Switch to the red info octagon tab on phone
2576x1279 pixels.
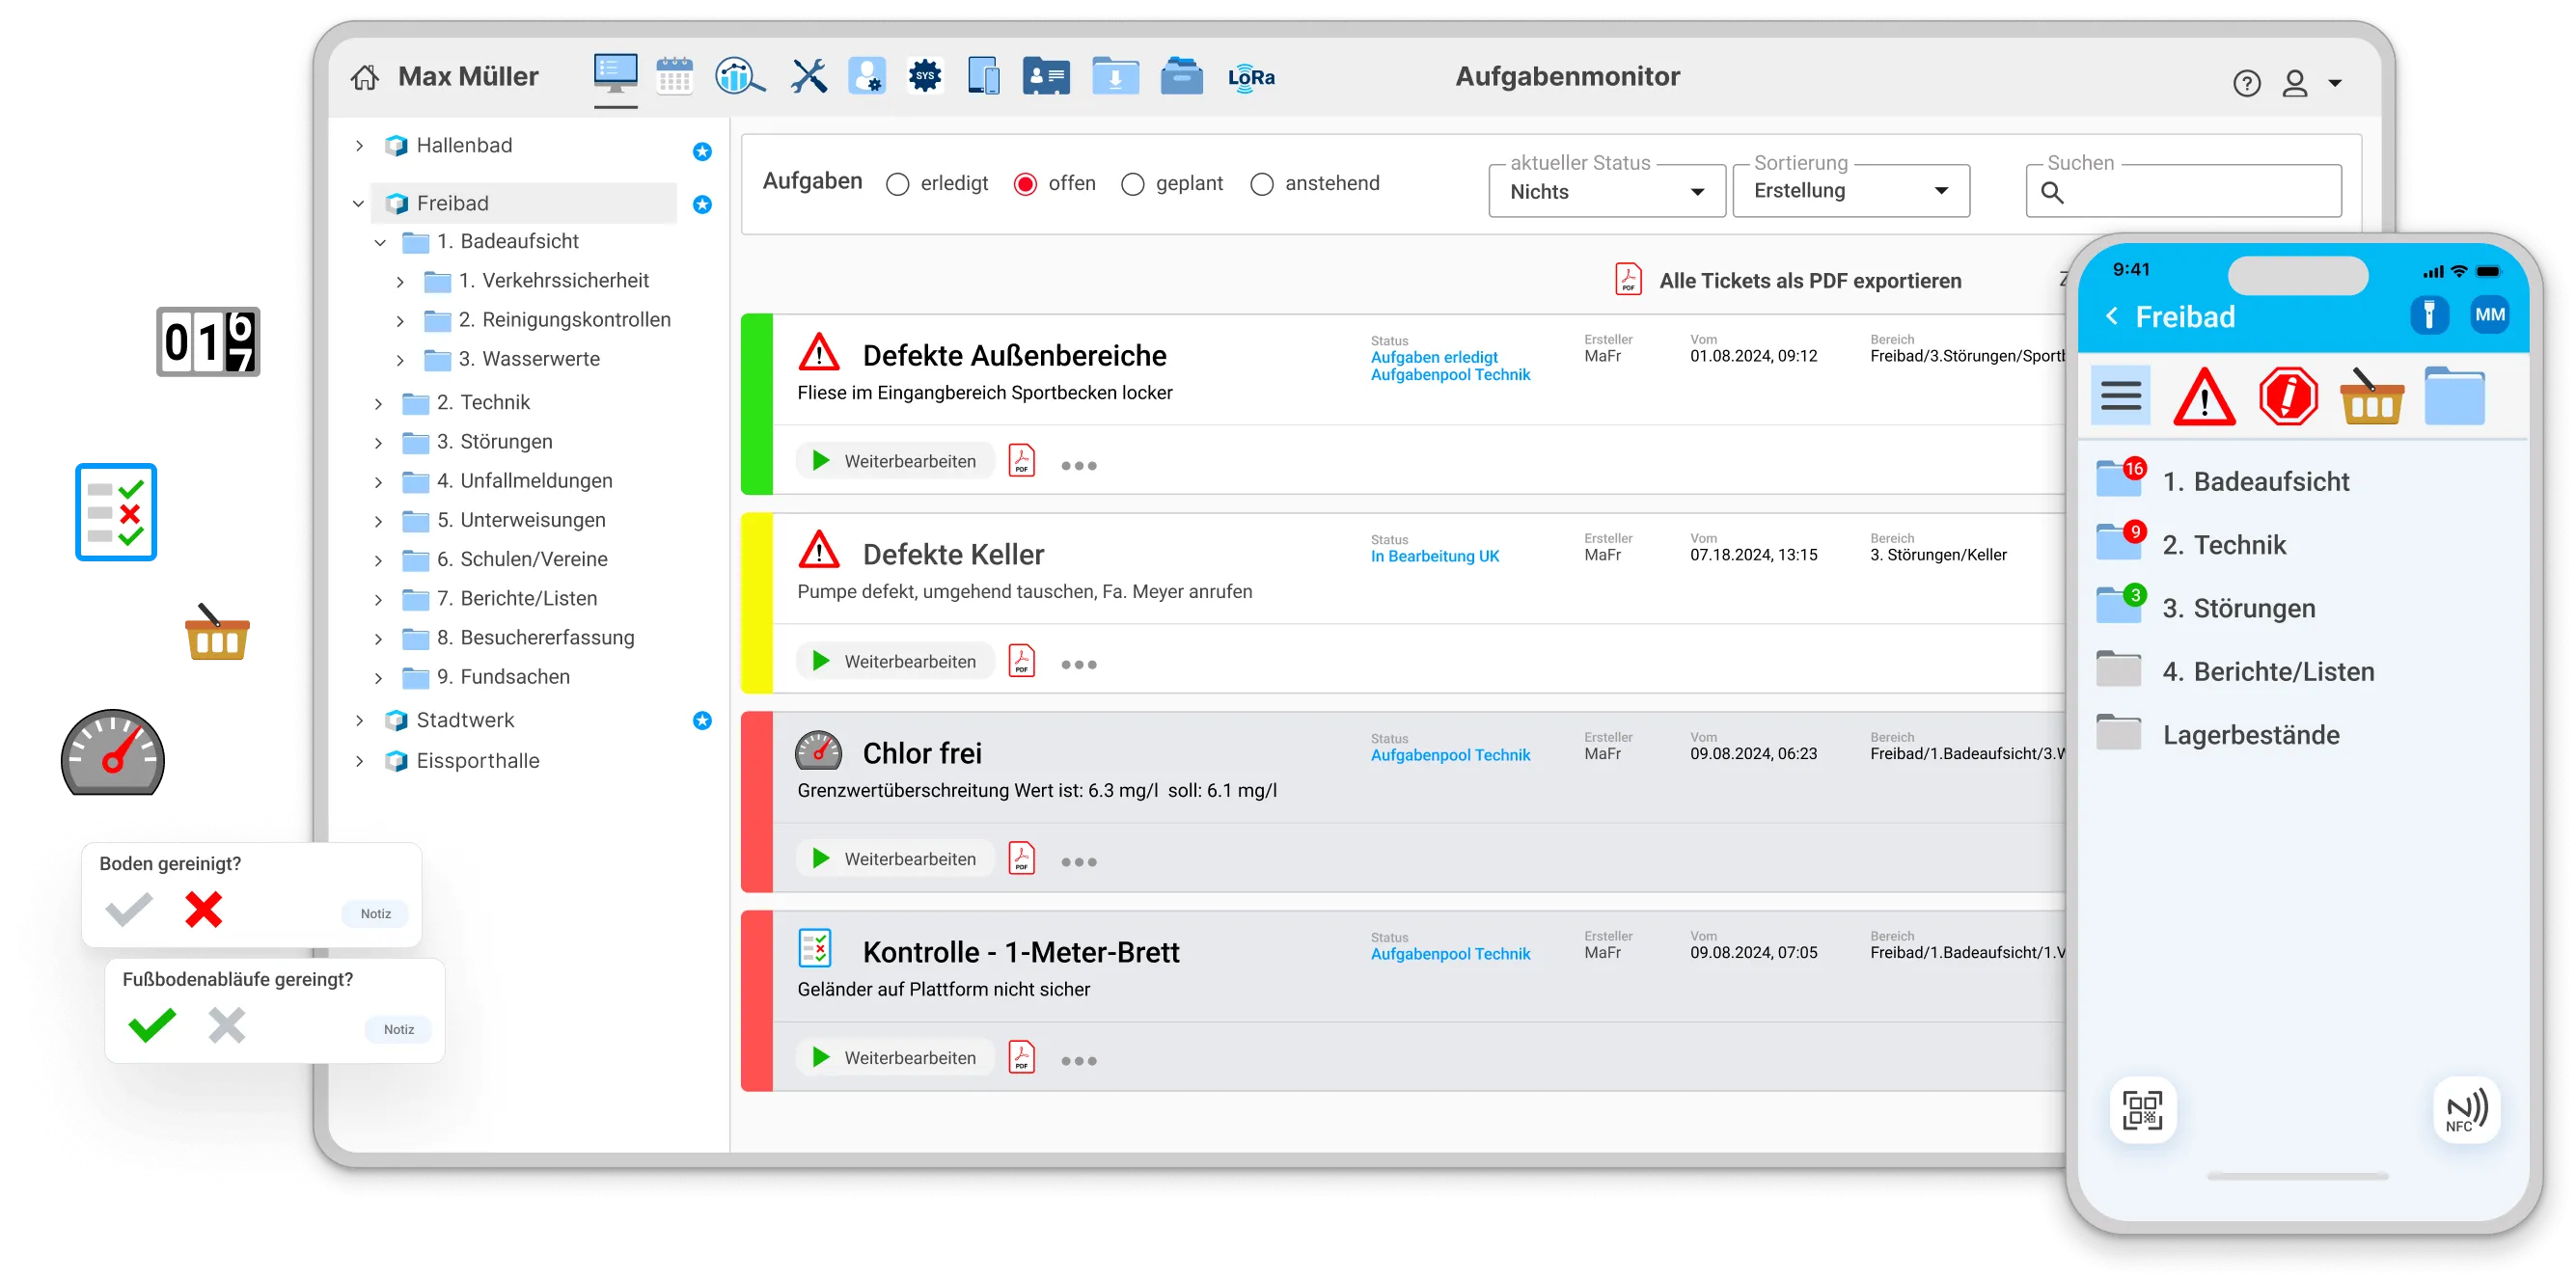pos(2288,397)
